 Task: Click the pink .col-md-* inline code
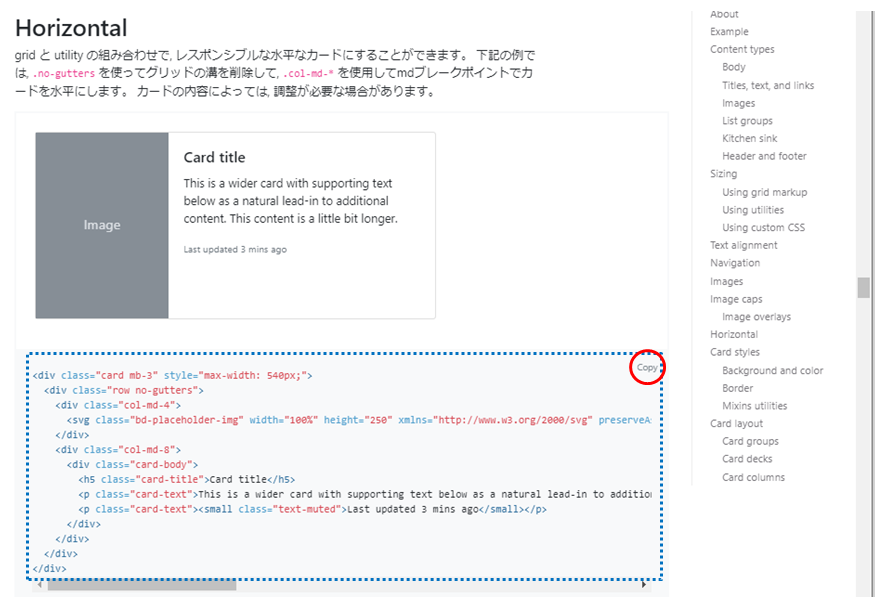click(309, 73)
